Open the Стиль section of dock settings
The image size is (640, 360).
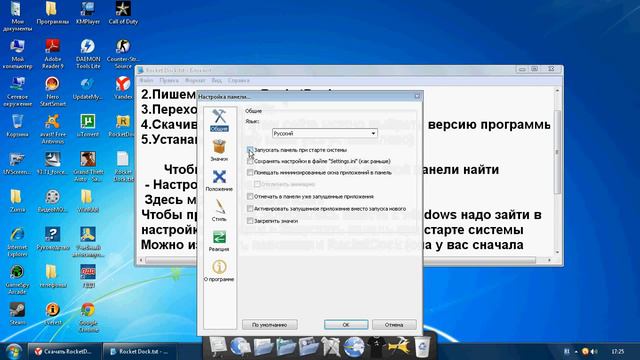219,210
